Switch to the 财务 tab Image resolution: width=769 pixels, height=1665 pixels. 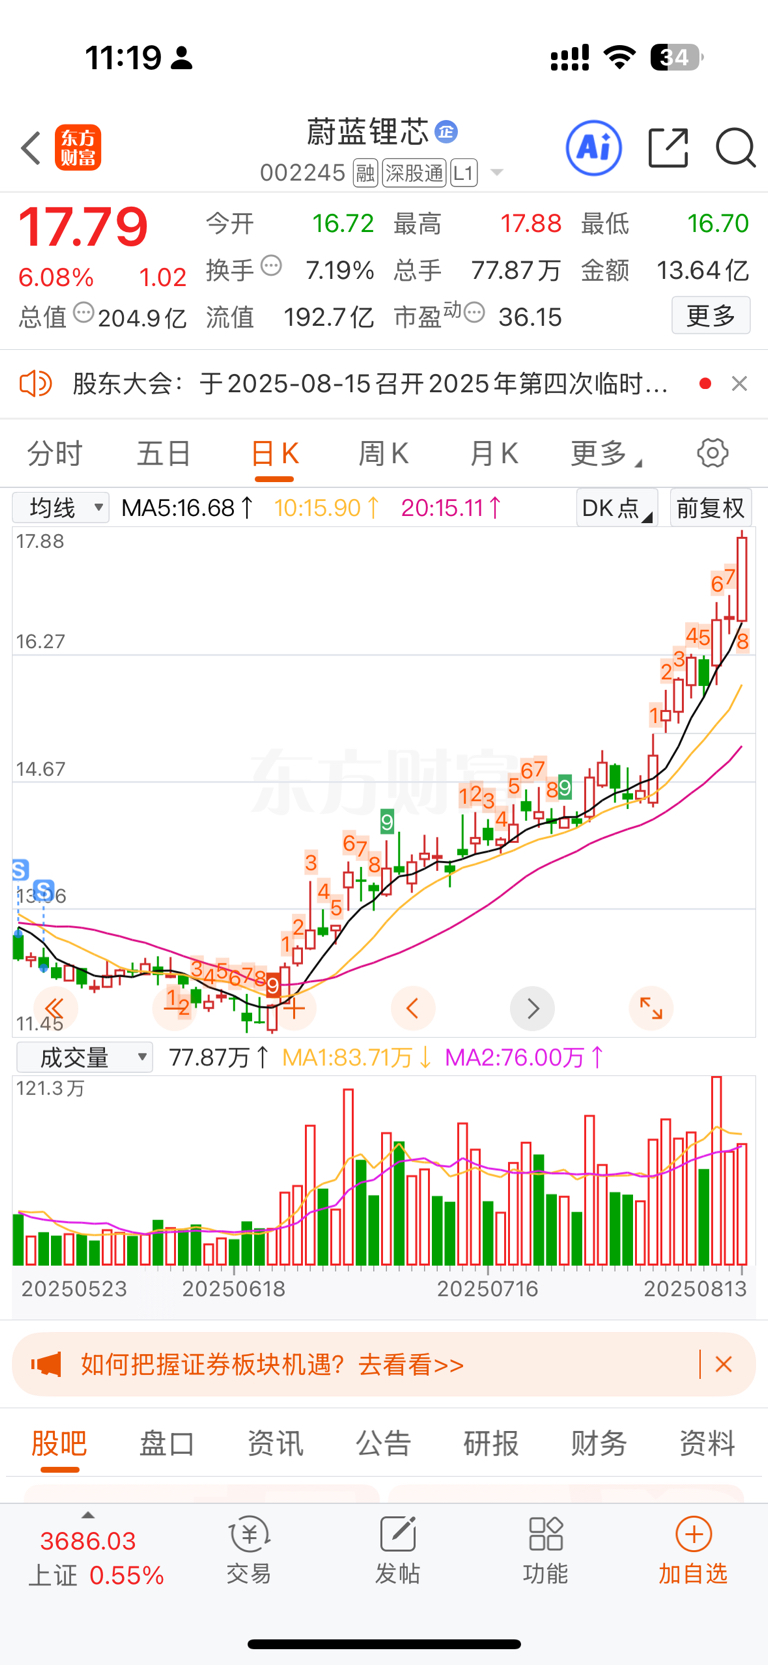pos(599,1443)
